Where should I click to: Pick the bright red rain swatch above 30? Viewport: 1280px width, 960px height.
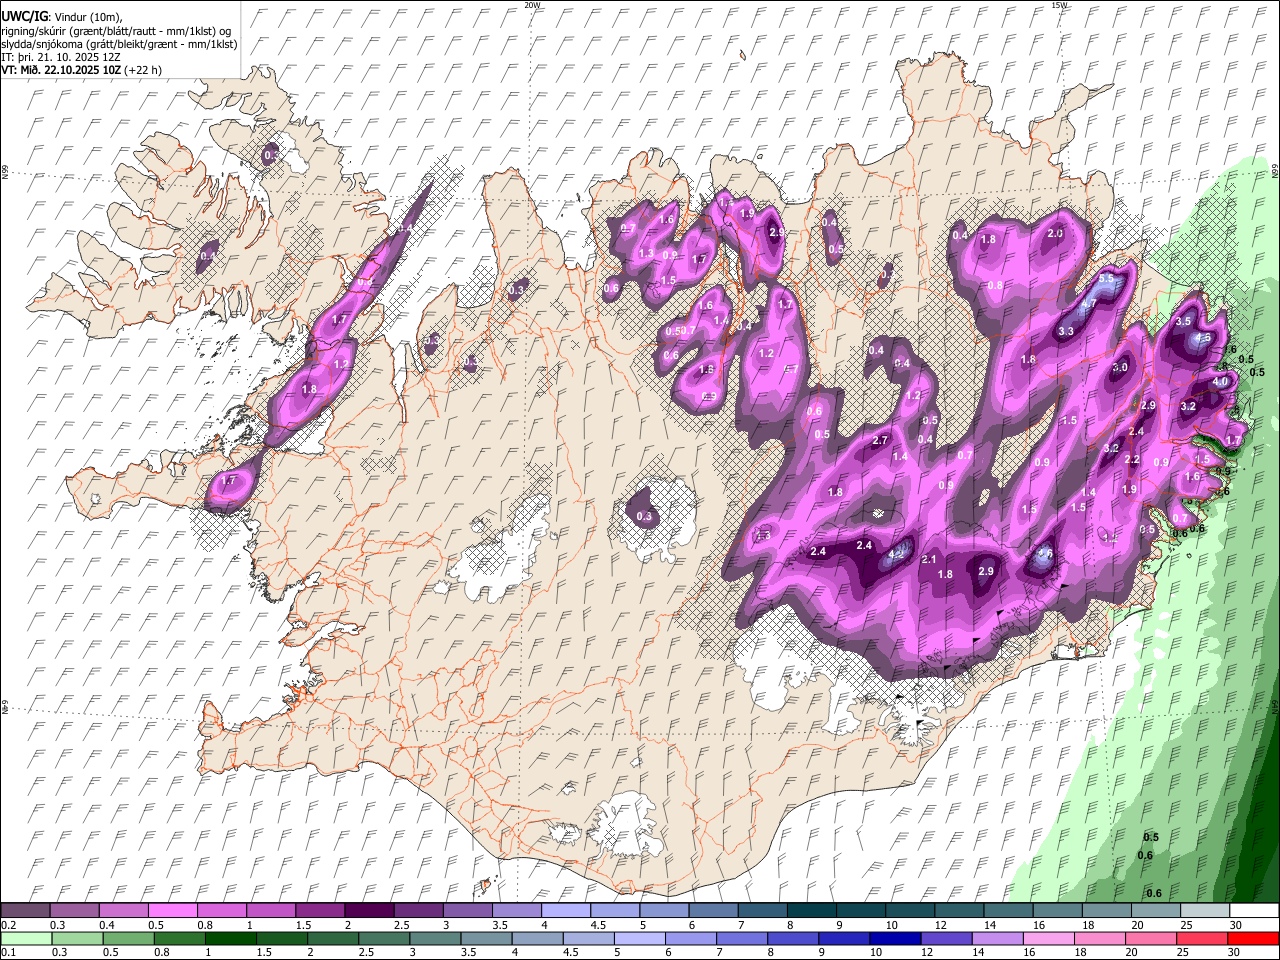[1254, 939]
